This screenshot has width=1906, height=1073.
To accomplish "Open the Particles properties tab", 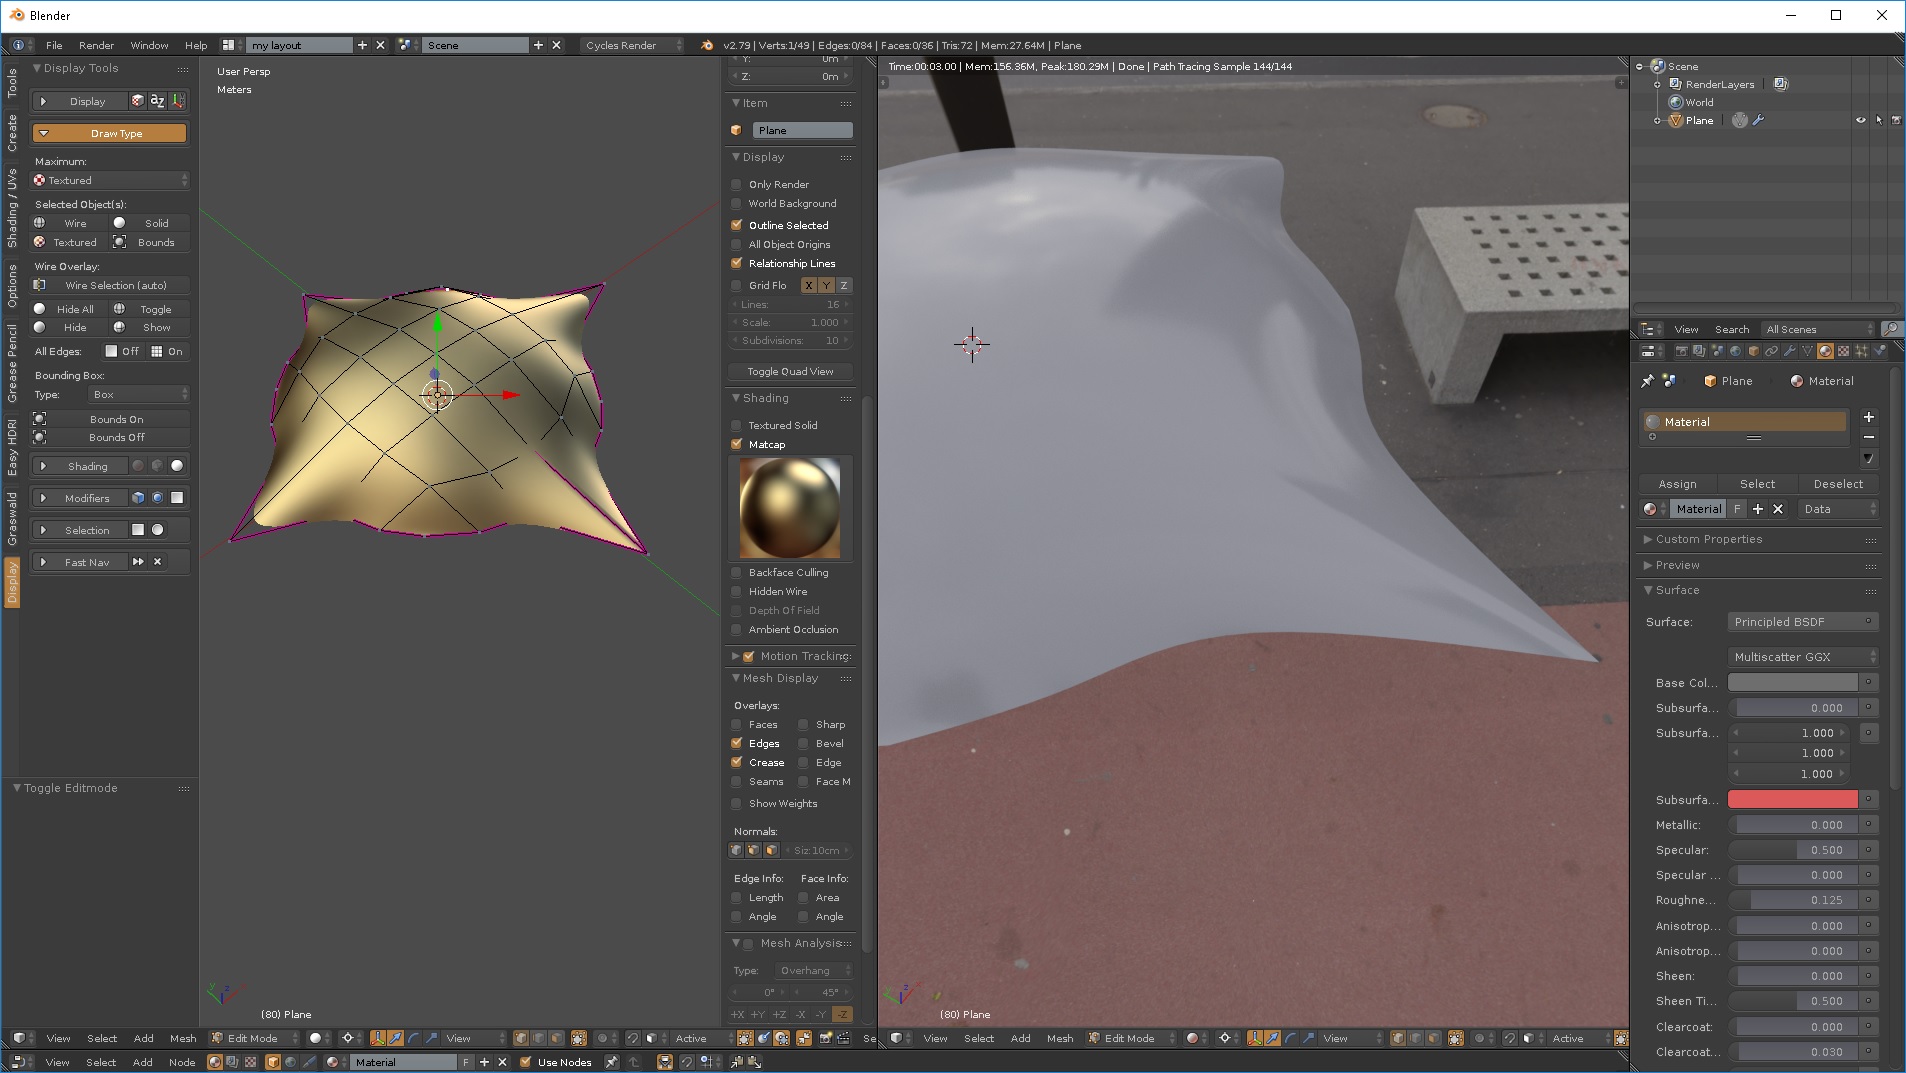I will (x=1862, y=351).
